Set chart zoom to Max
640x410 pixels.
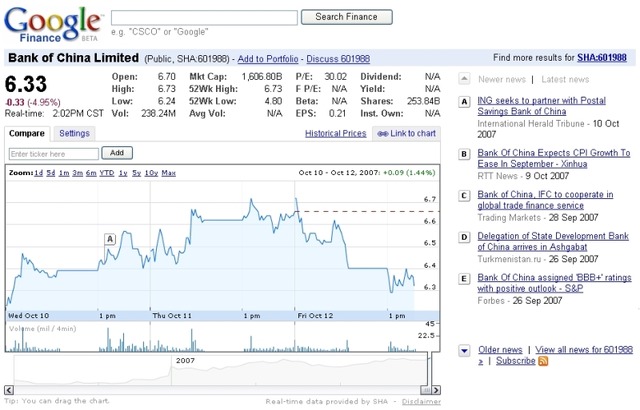pyautogui.click(x=169, y=173)
